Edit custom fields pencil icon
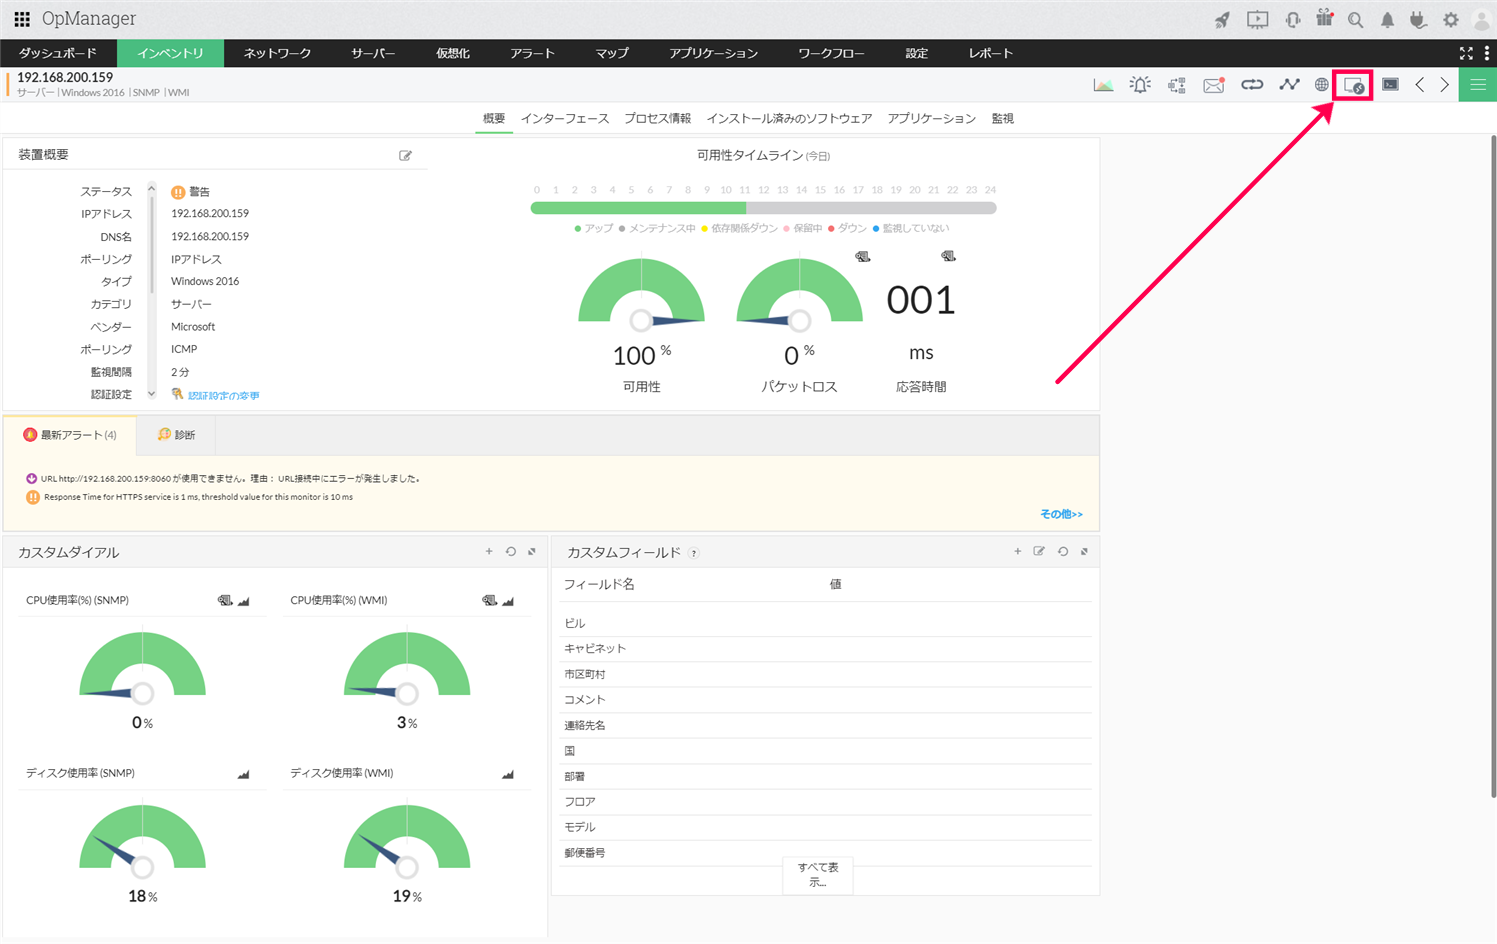This screenshot has height=944, width=1497. pos(1039,551)
